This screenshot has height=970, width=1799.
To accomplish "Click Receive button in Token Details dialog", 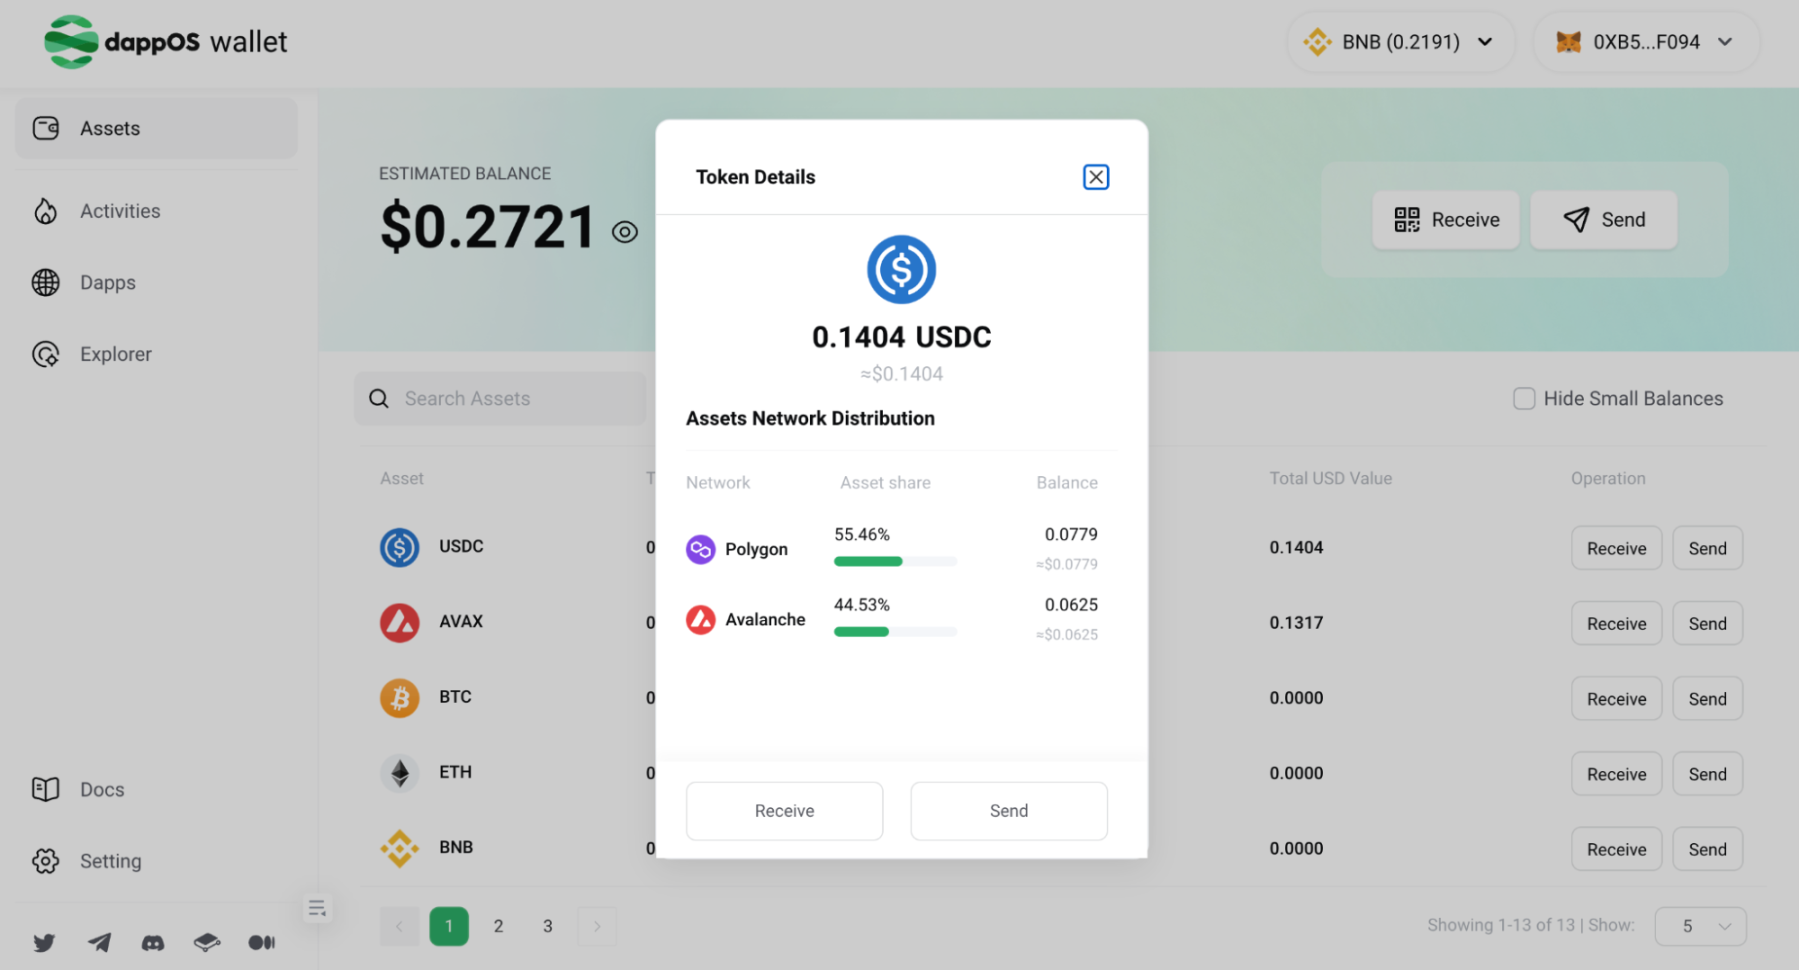I will coord(784,811).
